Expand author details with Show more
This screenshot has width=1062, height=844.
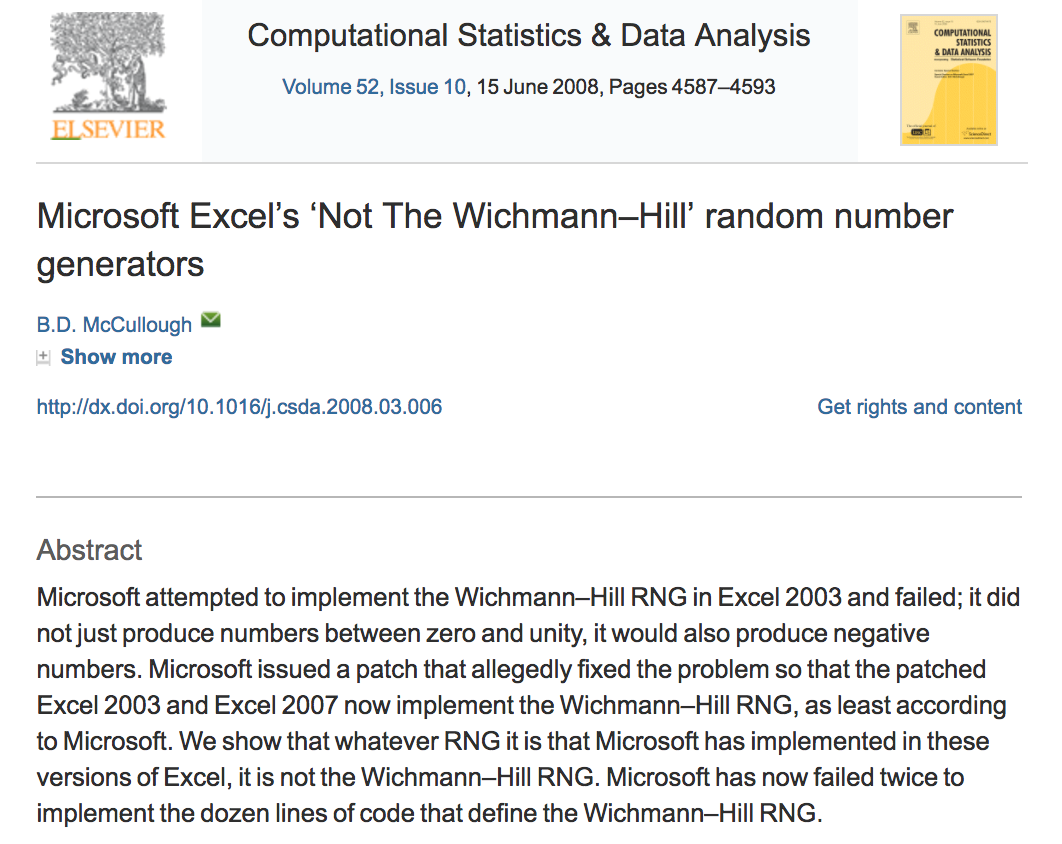116,357
